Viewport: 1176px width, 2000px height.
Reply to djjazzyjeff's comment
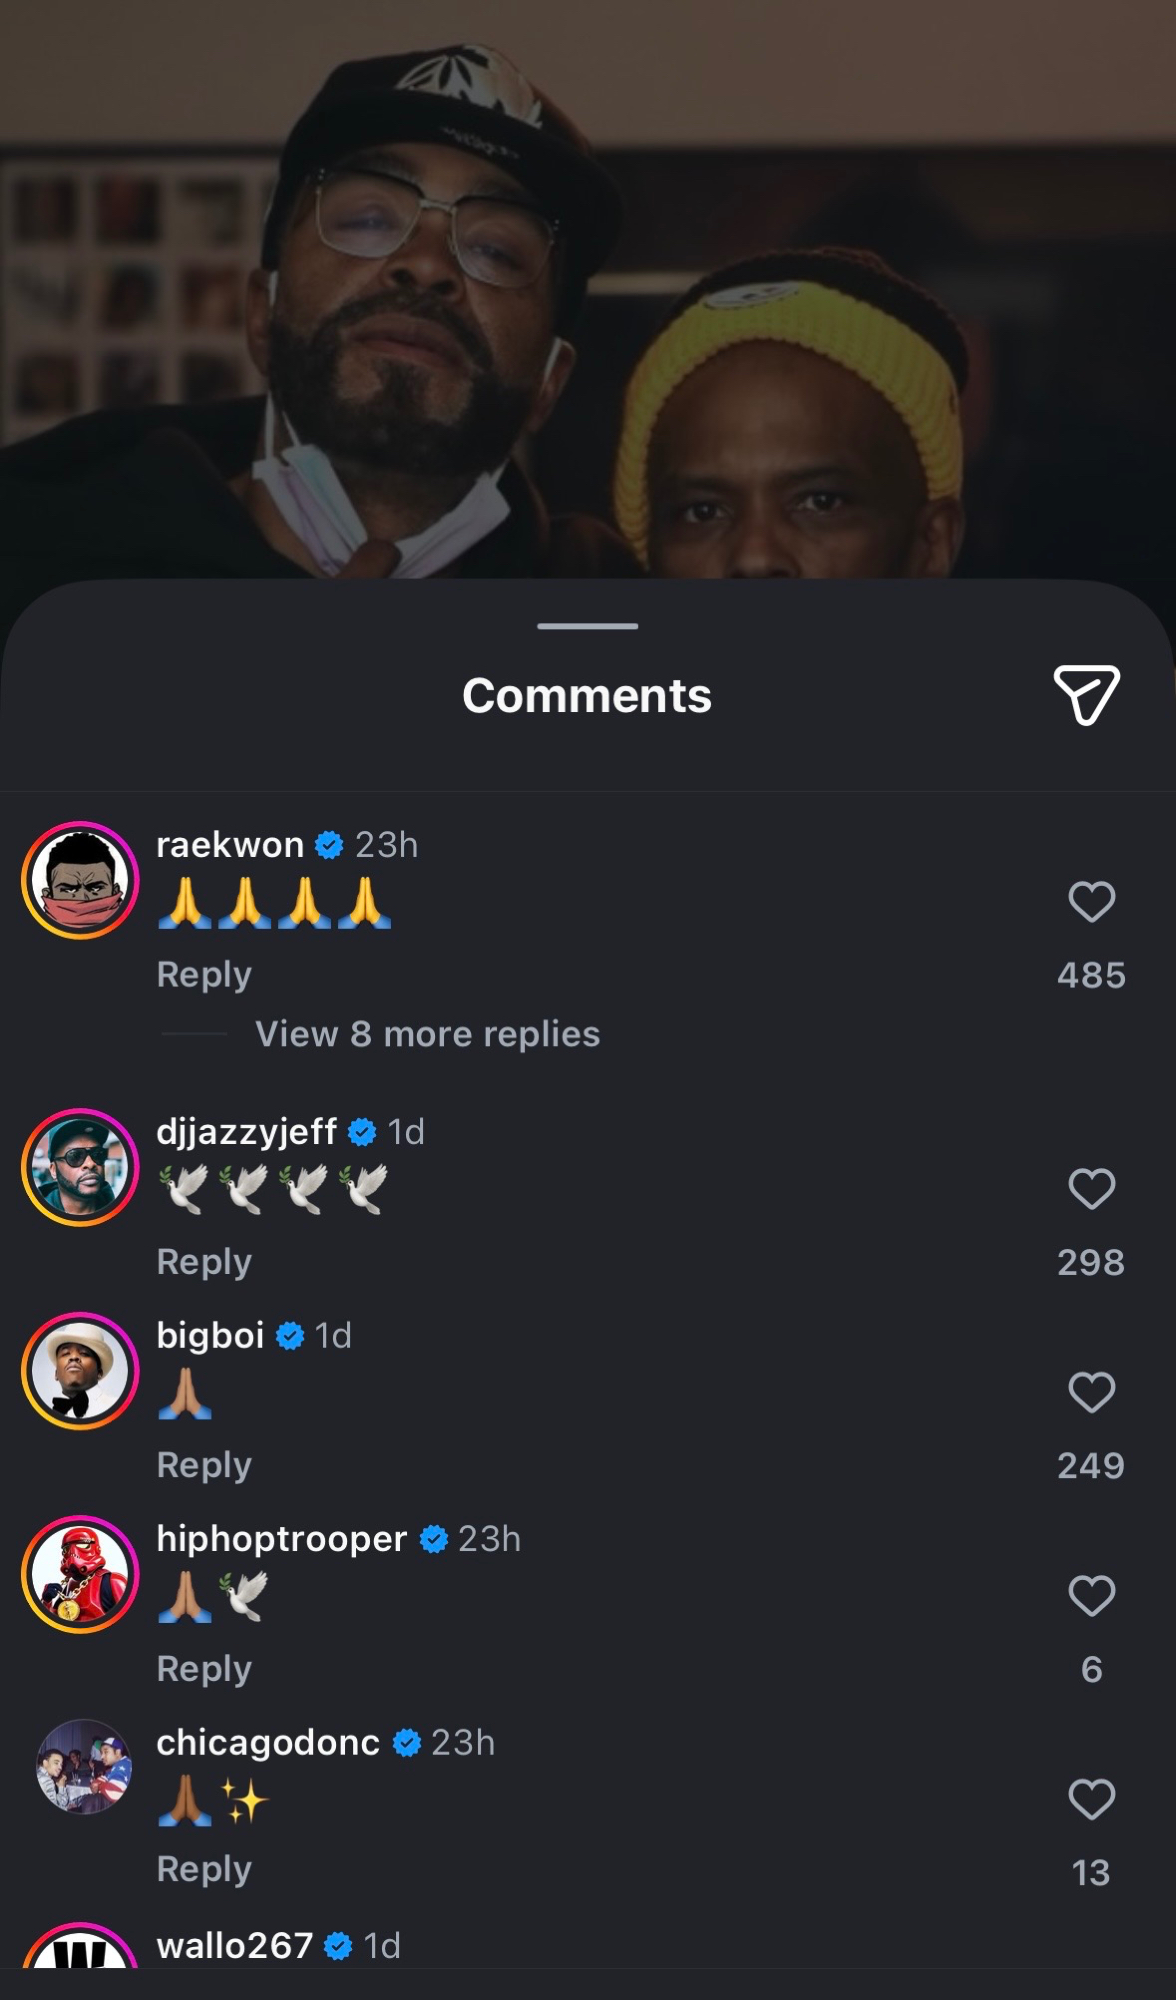coord(204,1261)
